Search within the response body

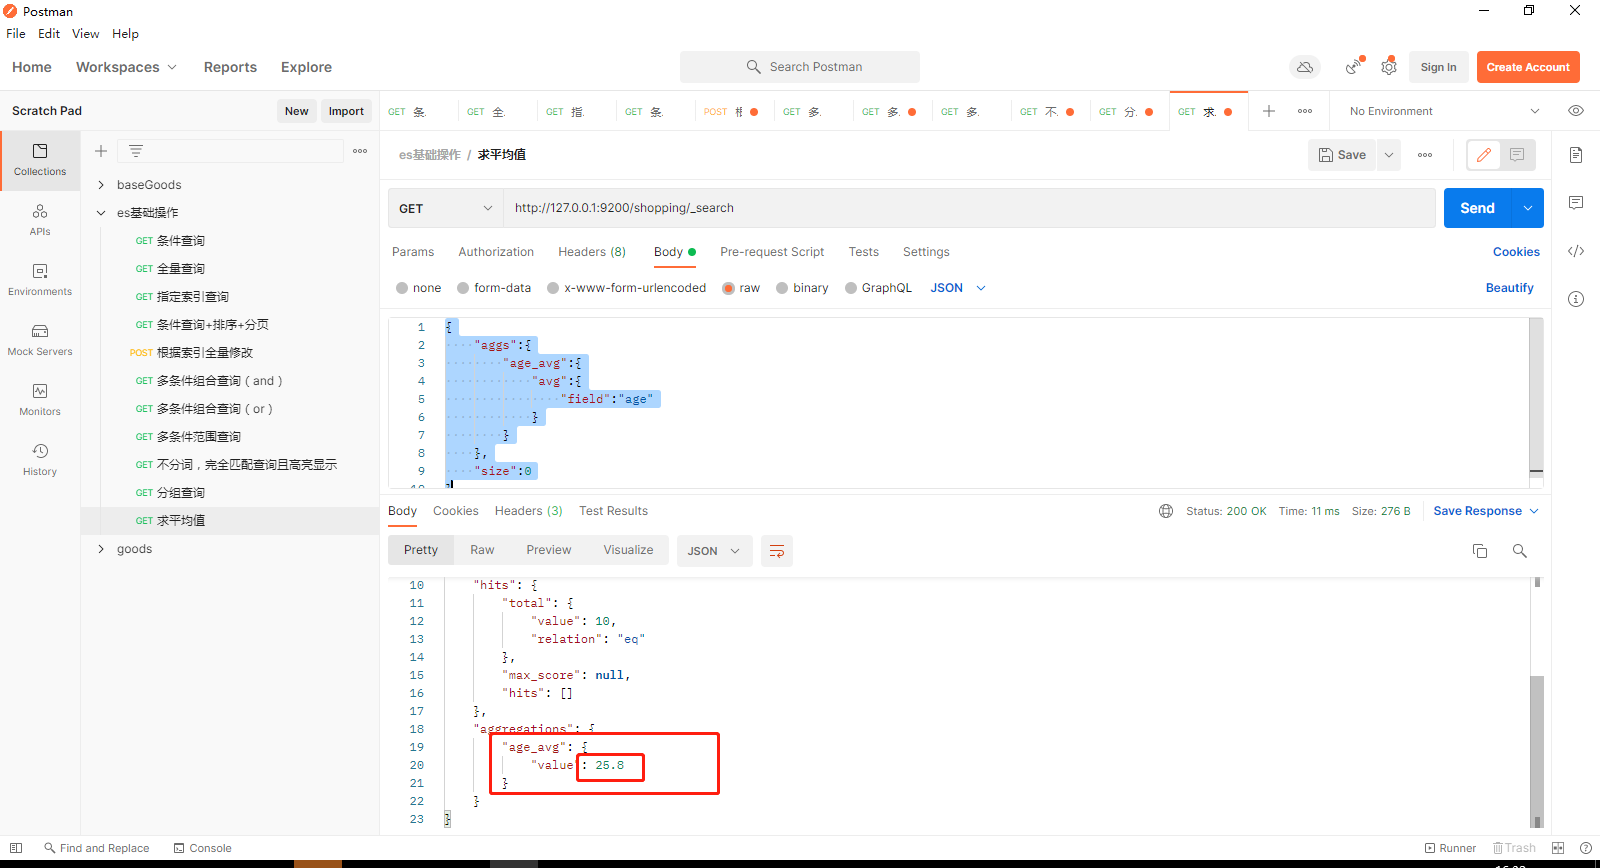(x=1520, y=551)
